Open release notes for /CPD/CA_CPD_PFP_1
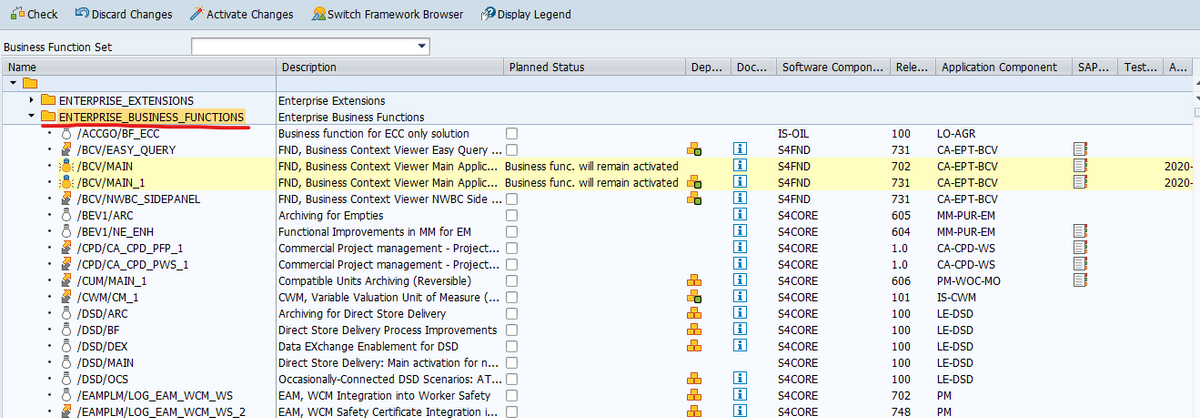 point(1080,248)
